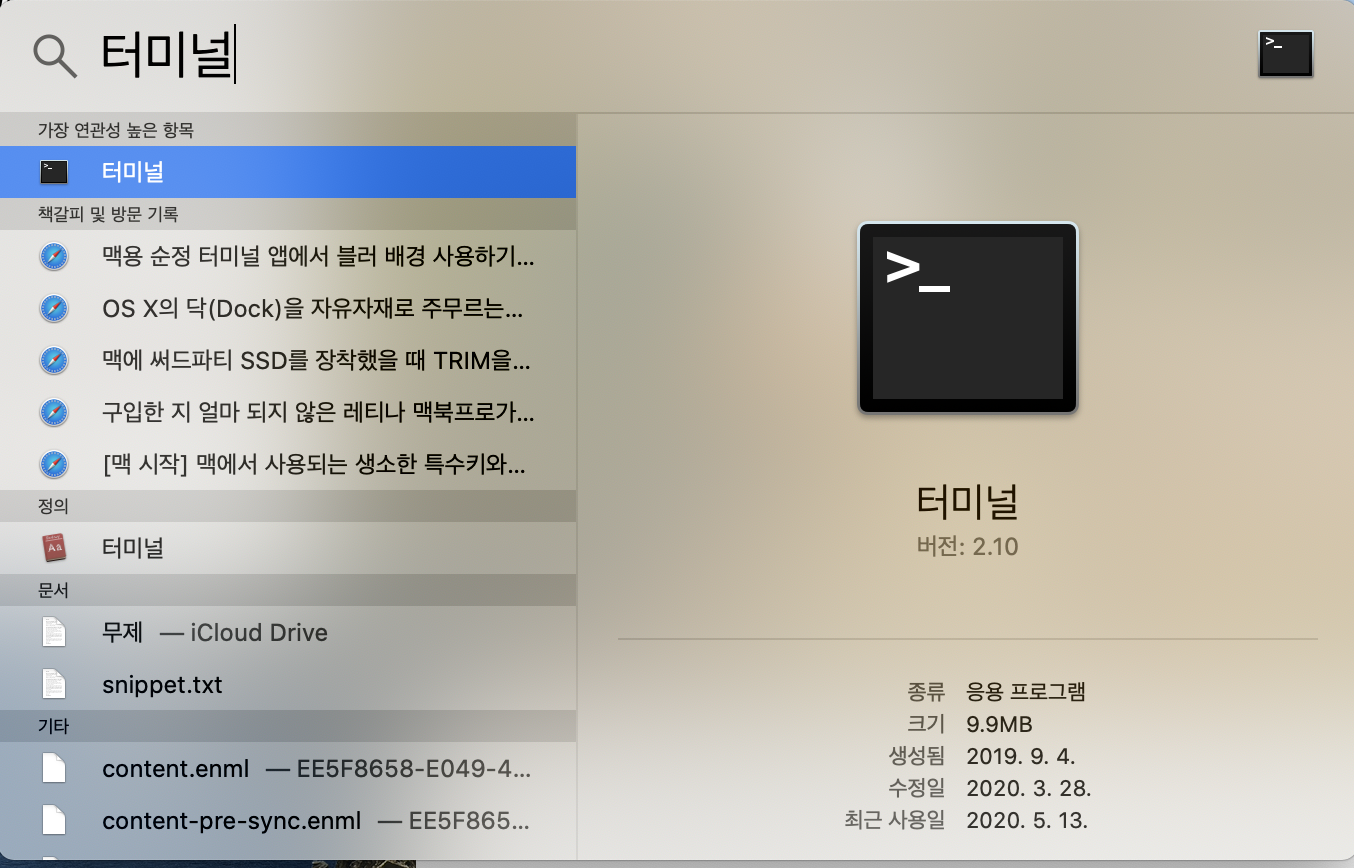This screenshot has width=1354, height=868.
Task: Click the file icon beside content-pre-sync.enml
Action: tap(54, 821)
